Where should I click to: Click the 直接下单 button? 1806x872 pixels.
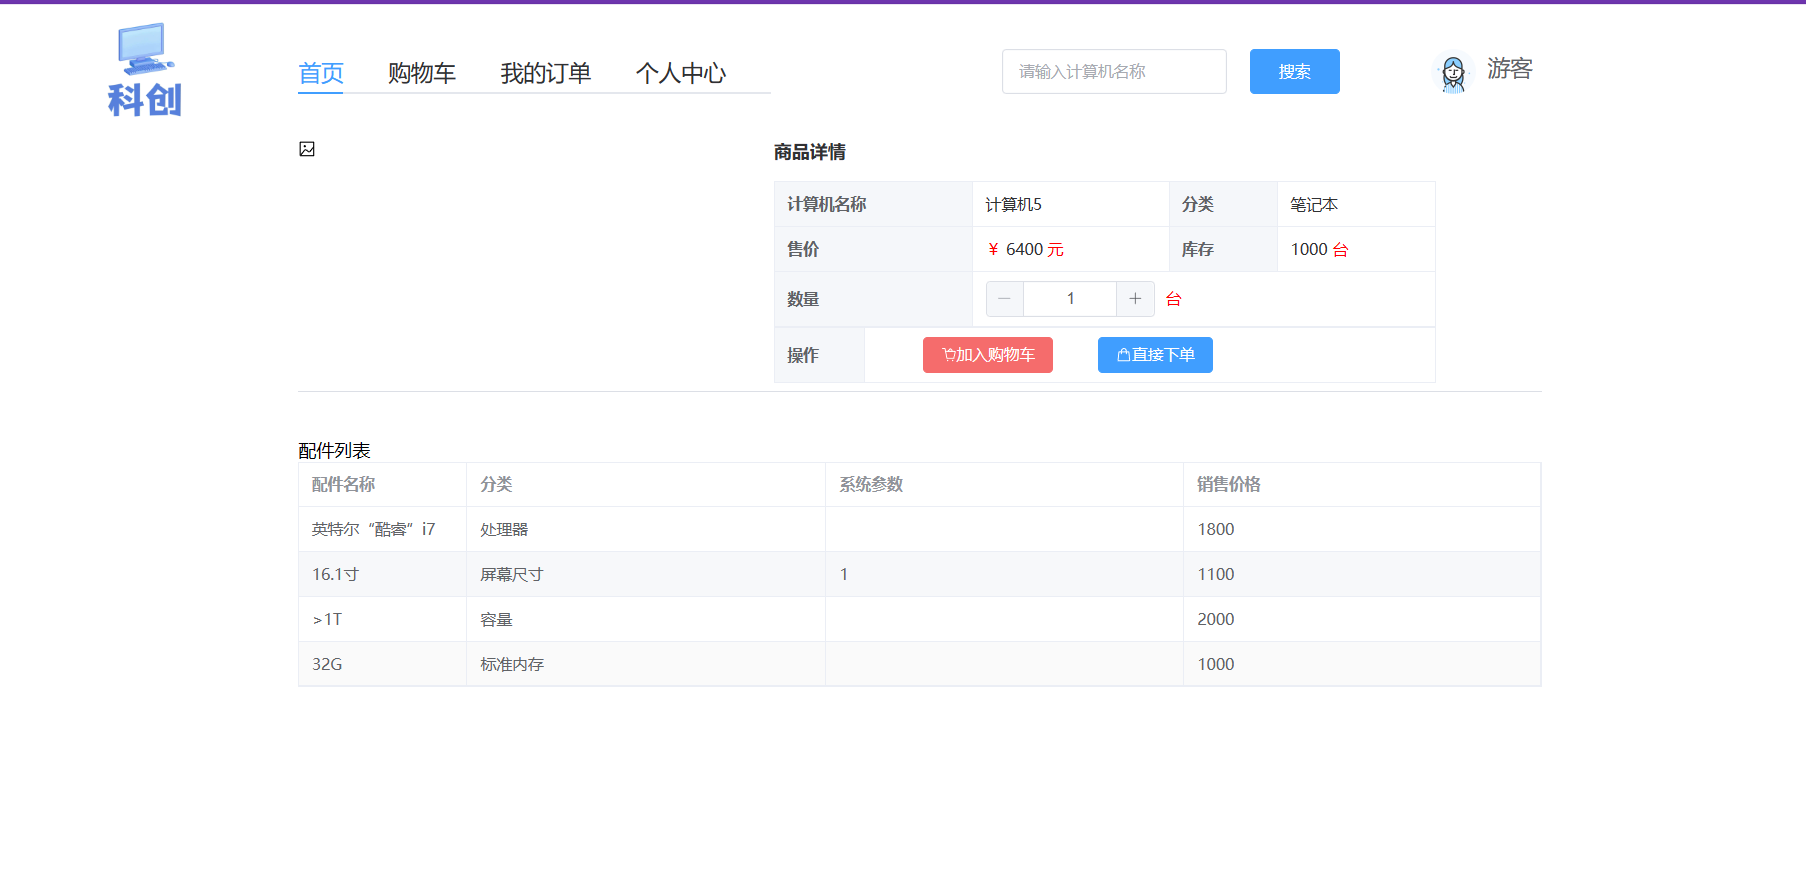pyautogui.click(x=1155, y=355)
